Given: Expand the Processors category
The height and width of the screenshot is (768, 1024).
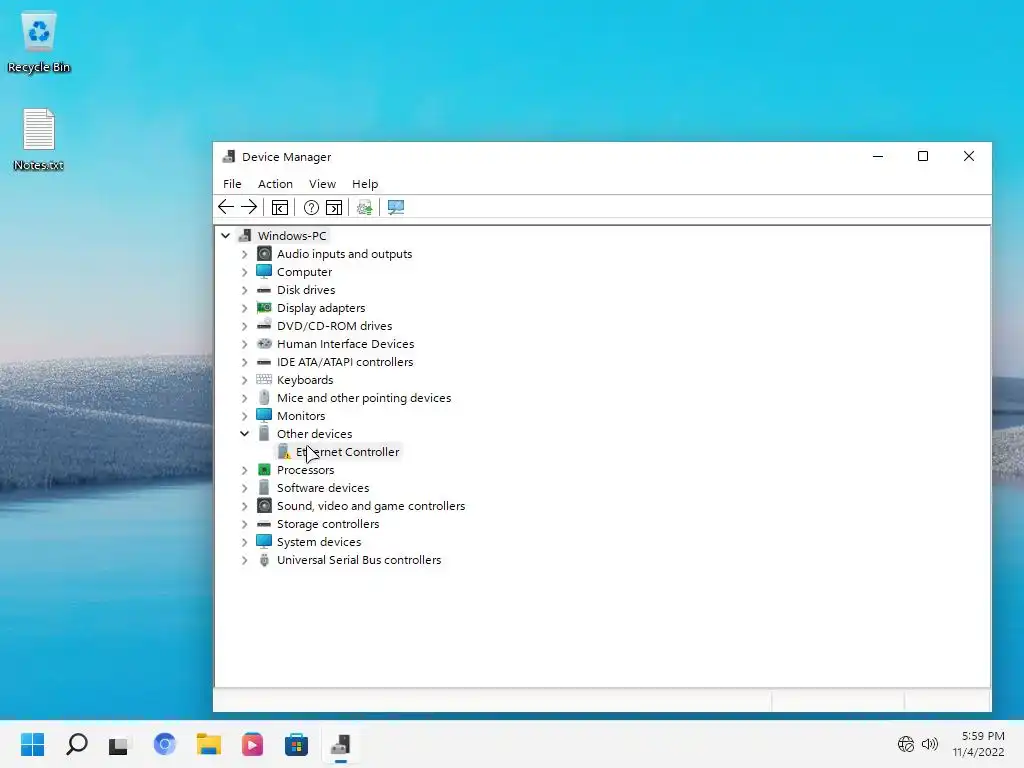Looking at the screenshot, I should click(x=244, y=470).
